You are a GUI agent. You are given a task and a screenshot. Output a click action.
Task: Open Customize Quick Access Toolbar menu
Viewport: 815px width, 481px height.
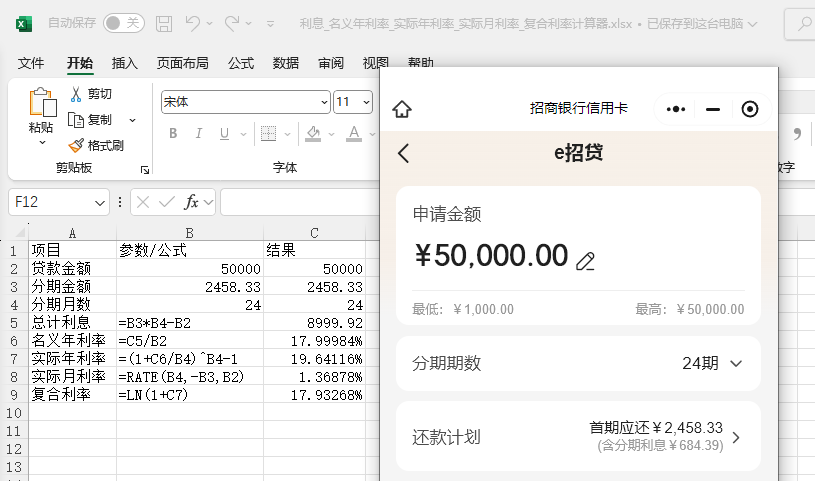point(270,23)
